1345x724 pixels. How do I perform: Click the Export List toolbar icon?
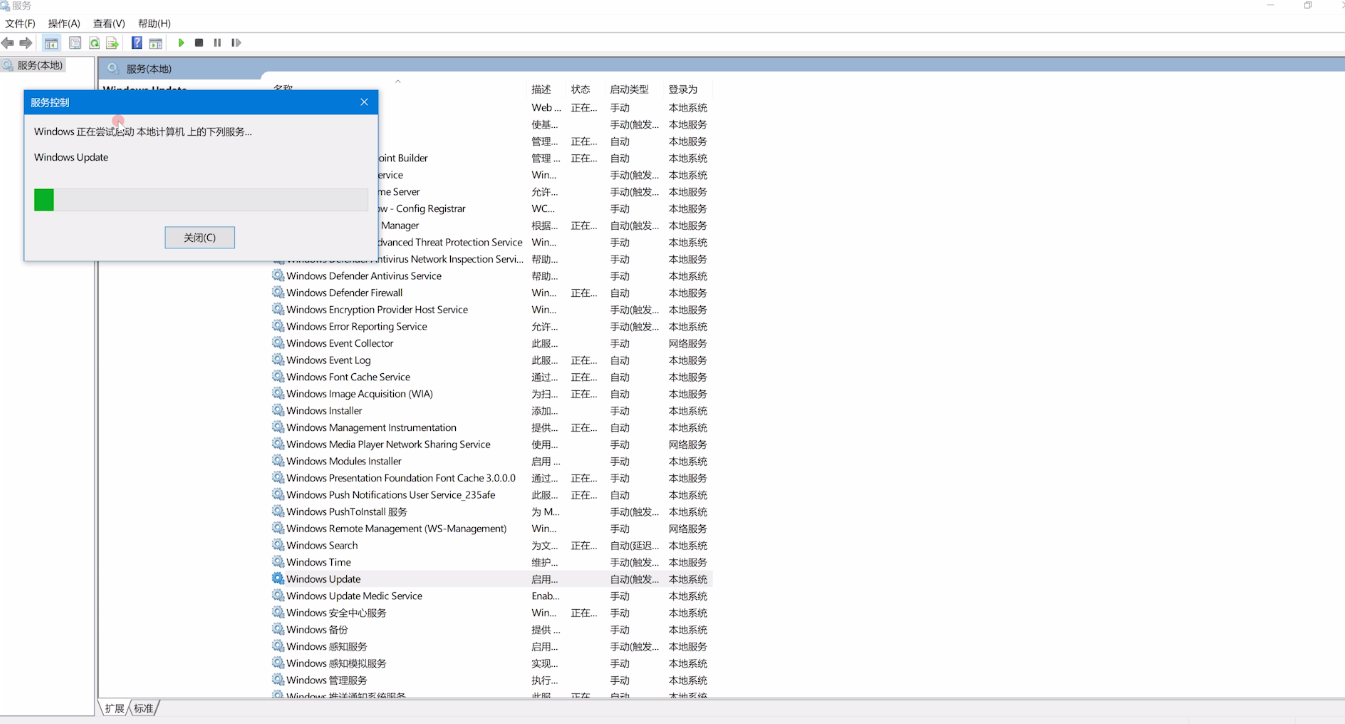click(112, 43)
